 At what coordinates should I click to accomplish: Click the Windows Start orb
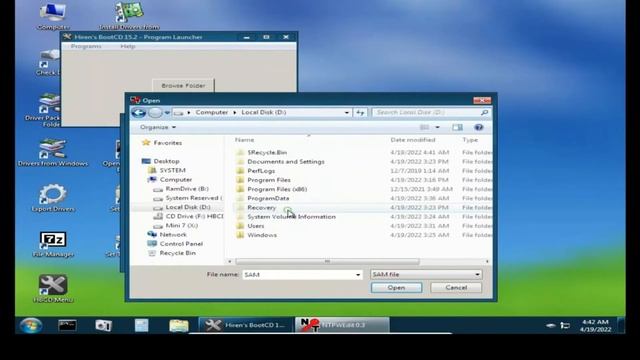[31, 325]
